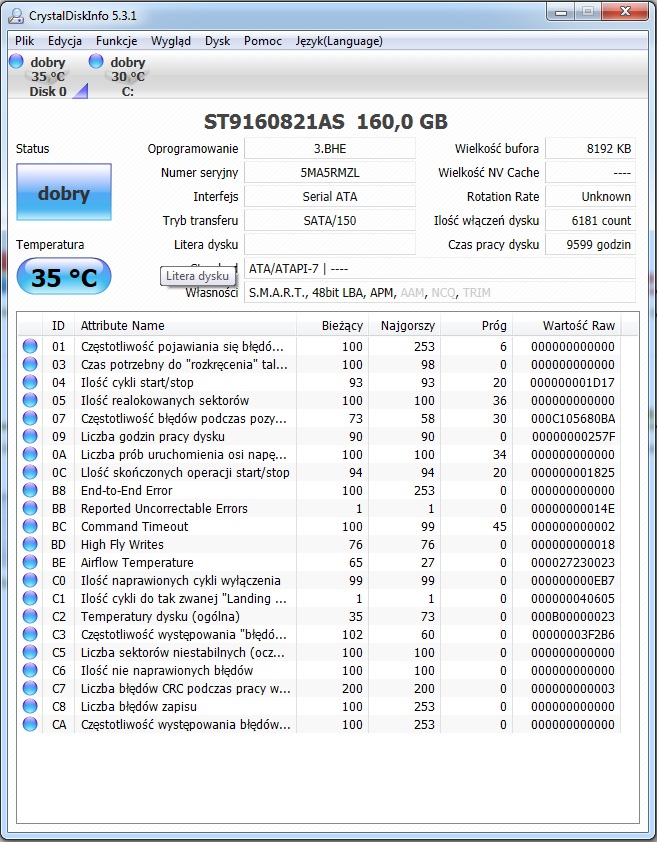Click the Wartość Raw column header
The image size is (657, 842).
[567, 325]
